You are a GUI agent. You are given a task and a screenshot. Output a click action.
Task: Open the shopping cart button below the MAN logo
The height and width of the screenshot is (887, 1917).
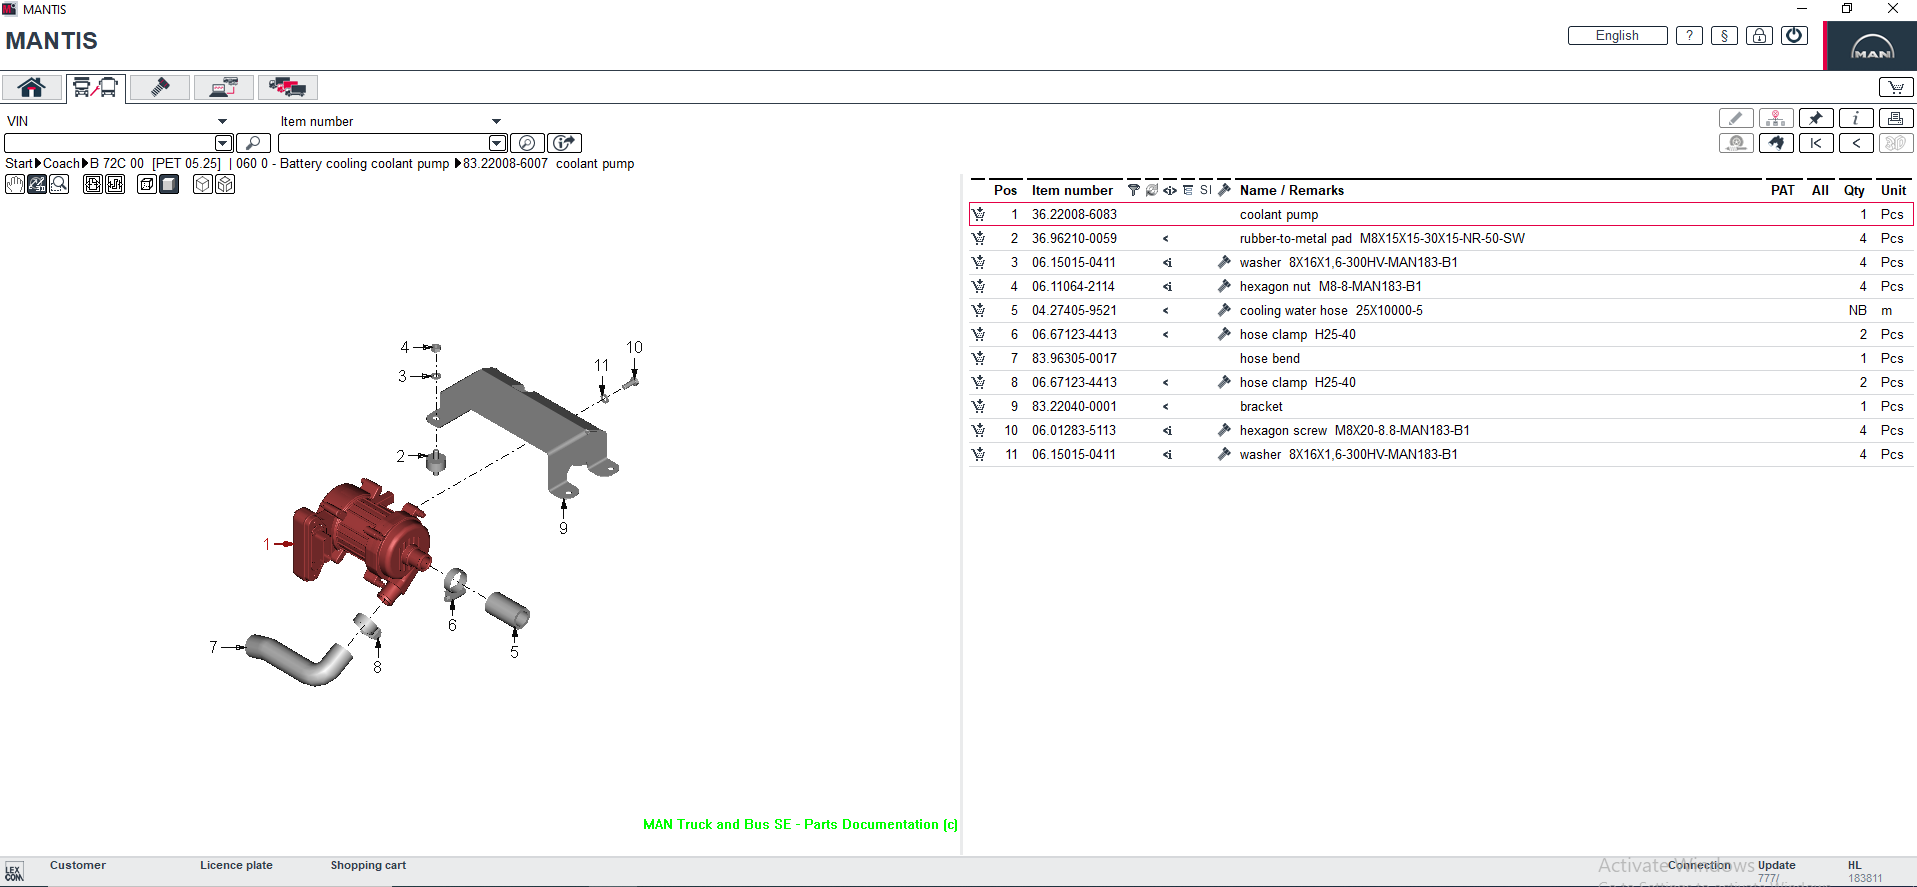pyautogui.click(x=1895, y=87)
